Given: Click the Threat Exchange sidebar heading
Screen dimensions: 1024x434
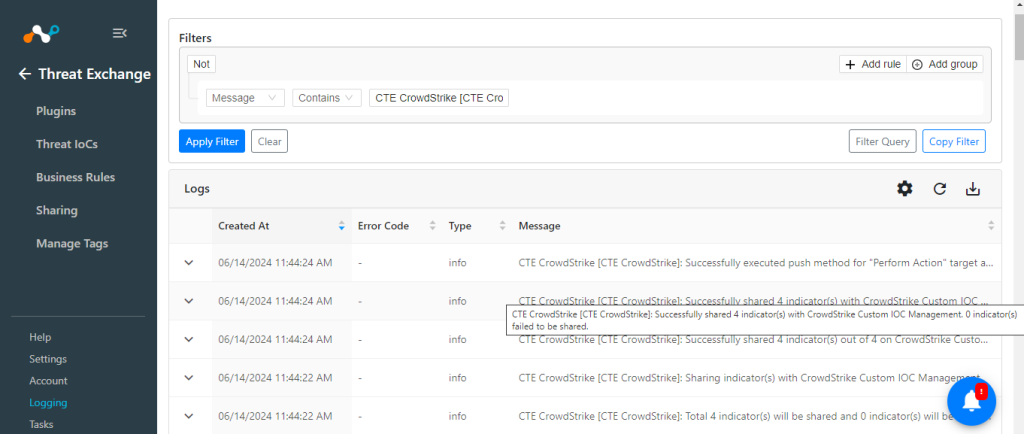Looking at the screenshot, I should [x=95, y=74].
